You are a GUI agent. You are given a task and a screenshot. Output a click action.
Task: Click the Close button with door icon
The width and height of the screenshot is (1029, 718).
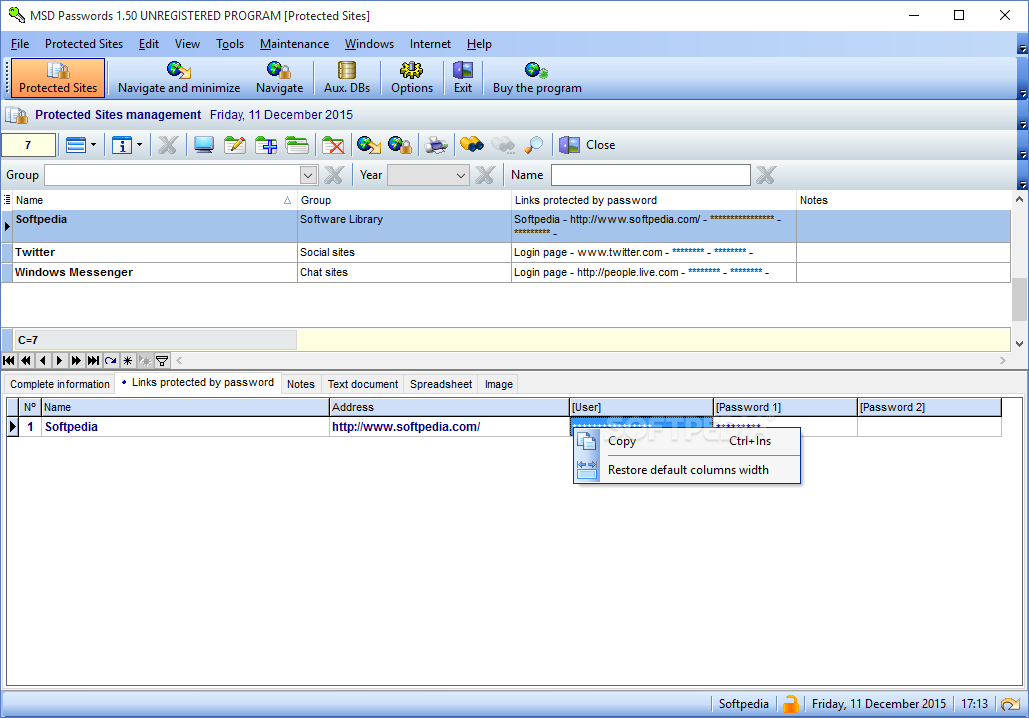click(x=587, y=145)
